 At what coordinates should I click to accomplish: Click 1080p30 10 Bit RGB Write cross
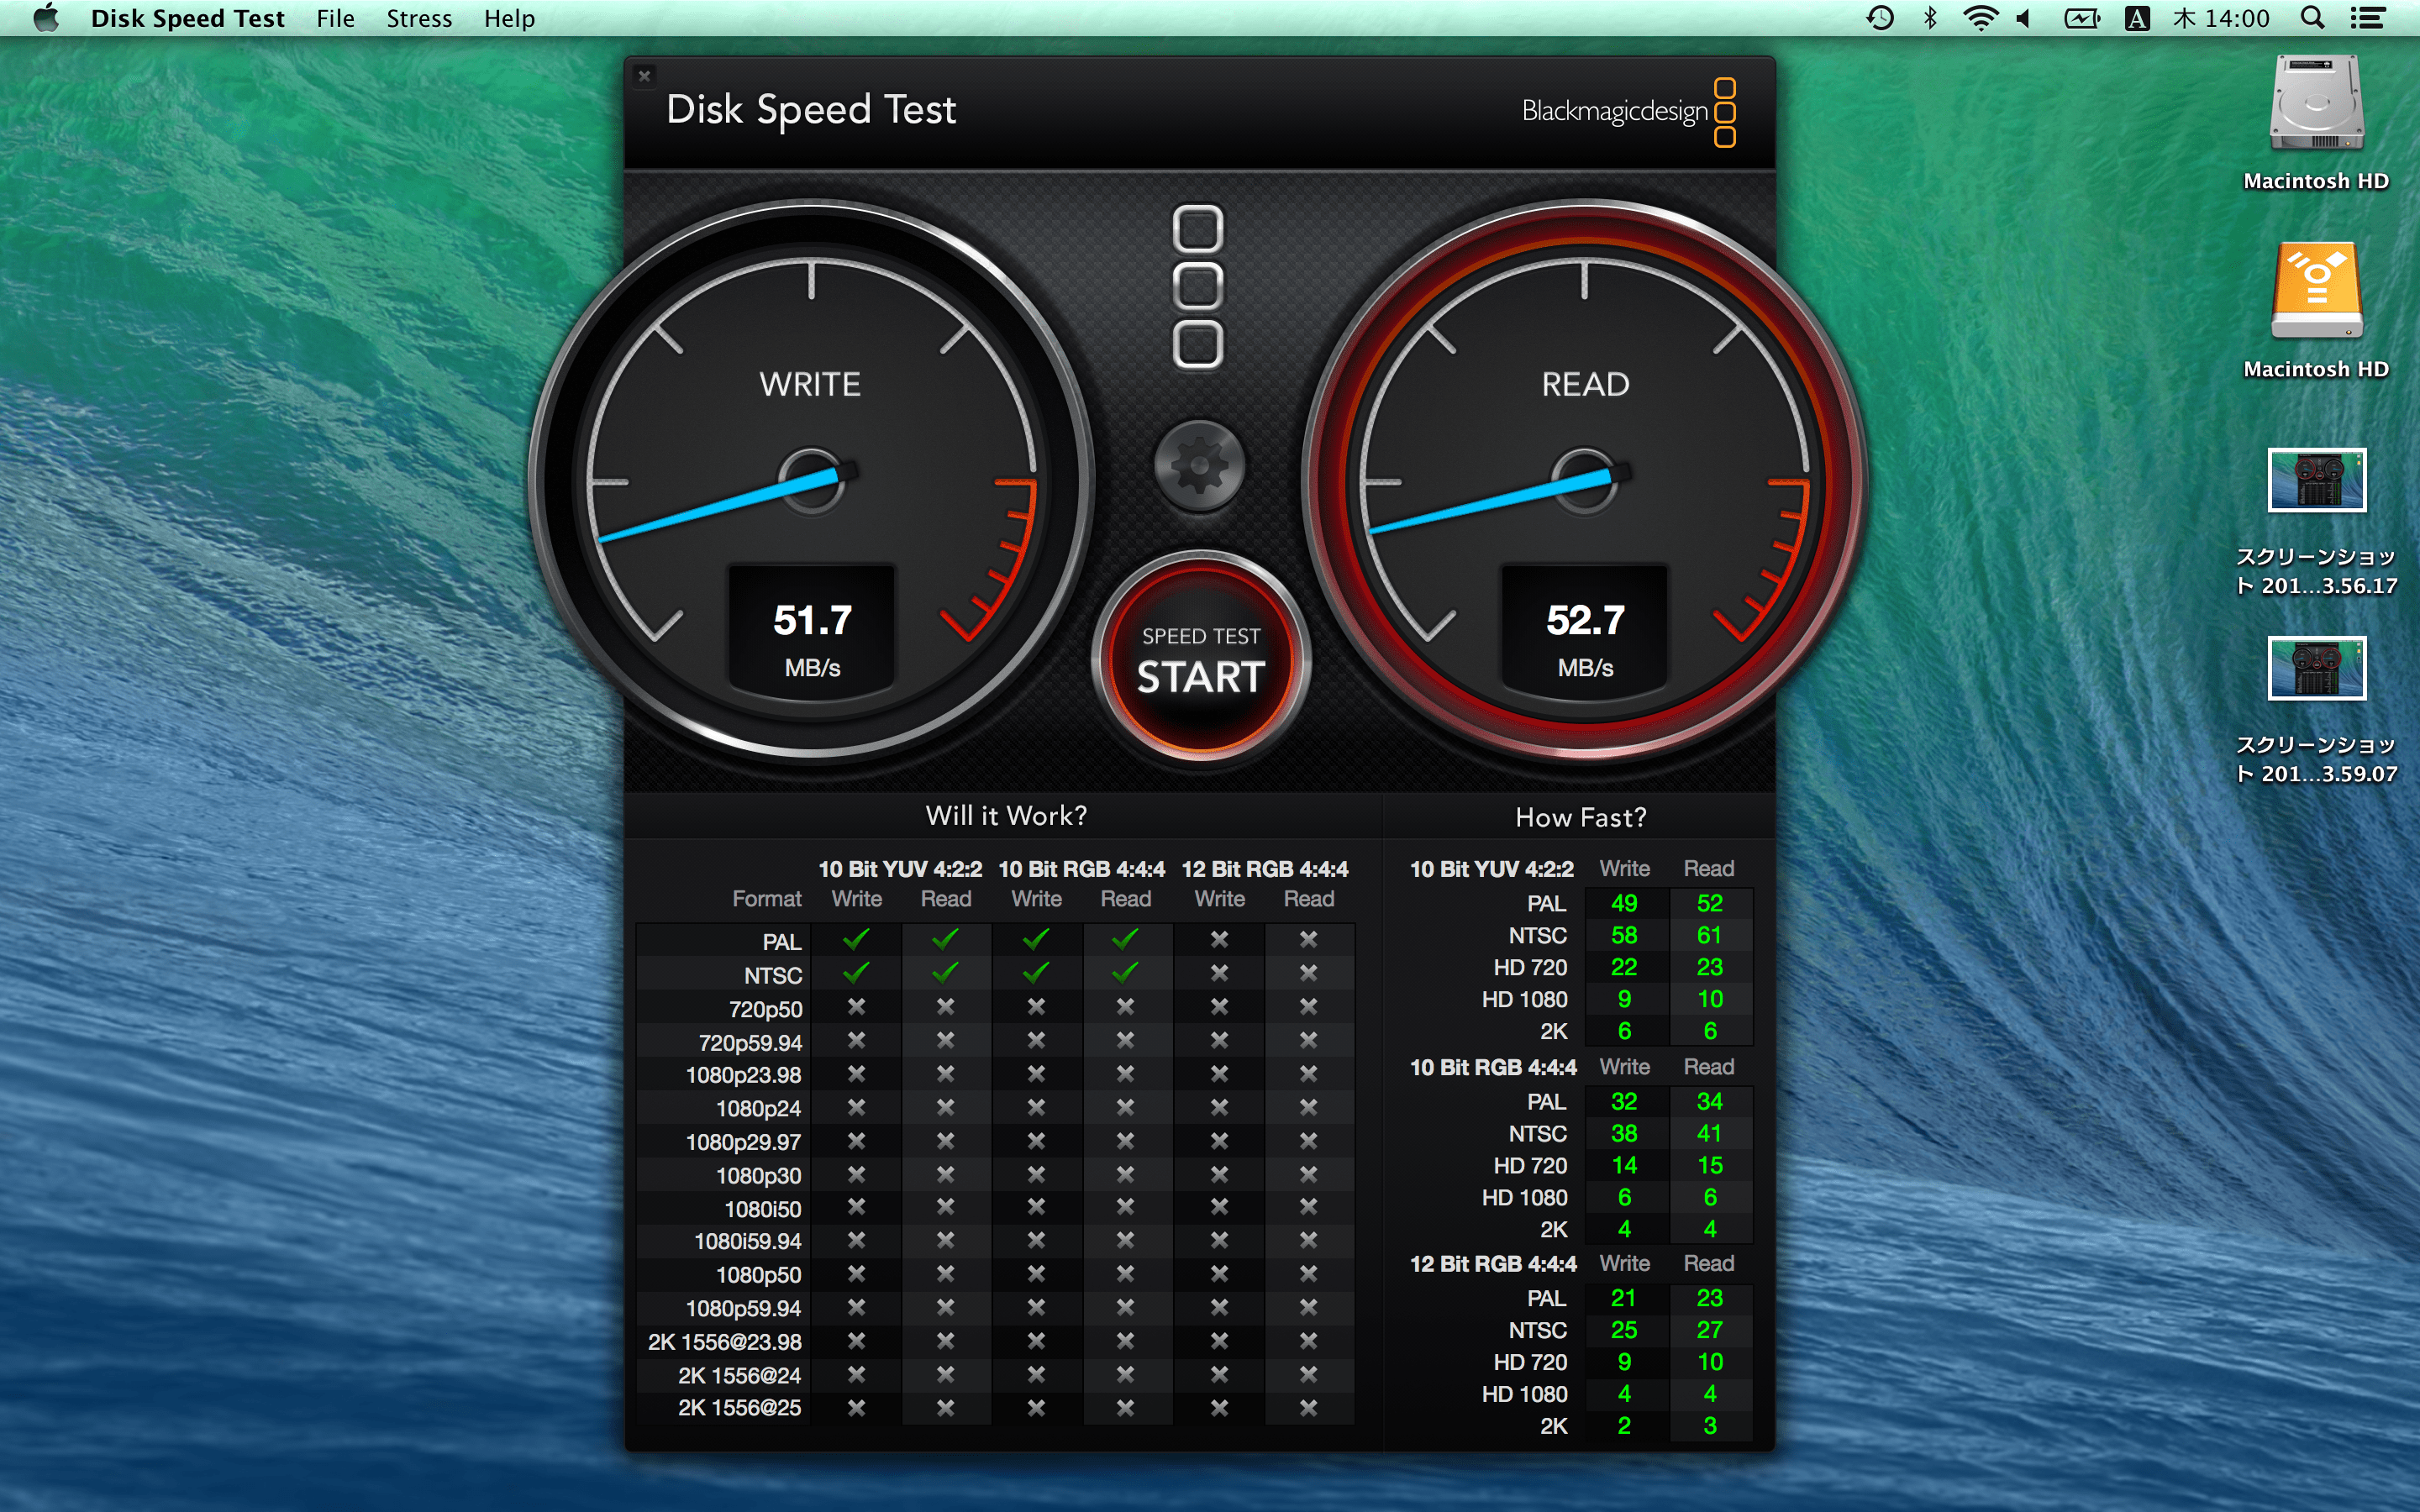[1036, 1174]
